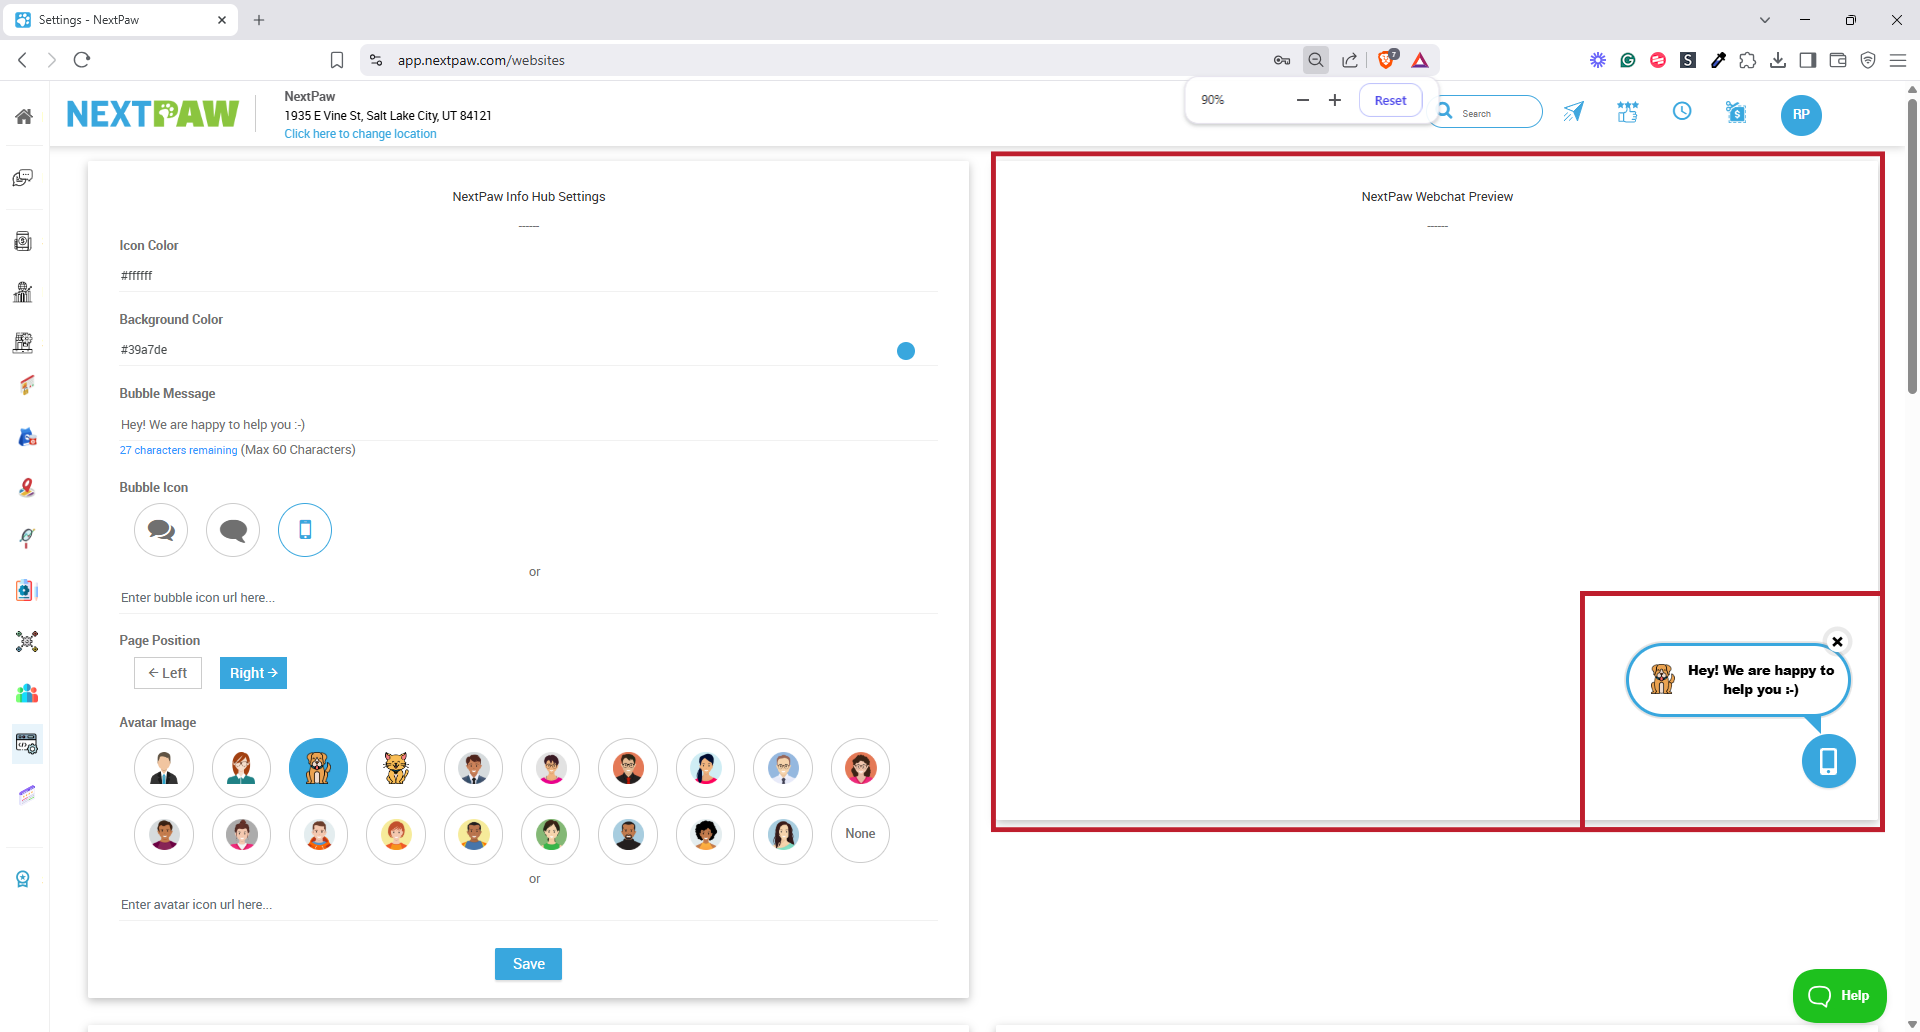Open the RP profile avatar

pos(1801,114)
